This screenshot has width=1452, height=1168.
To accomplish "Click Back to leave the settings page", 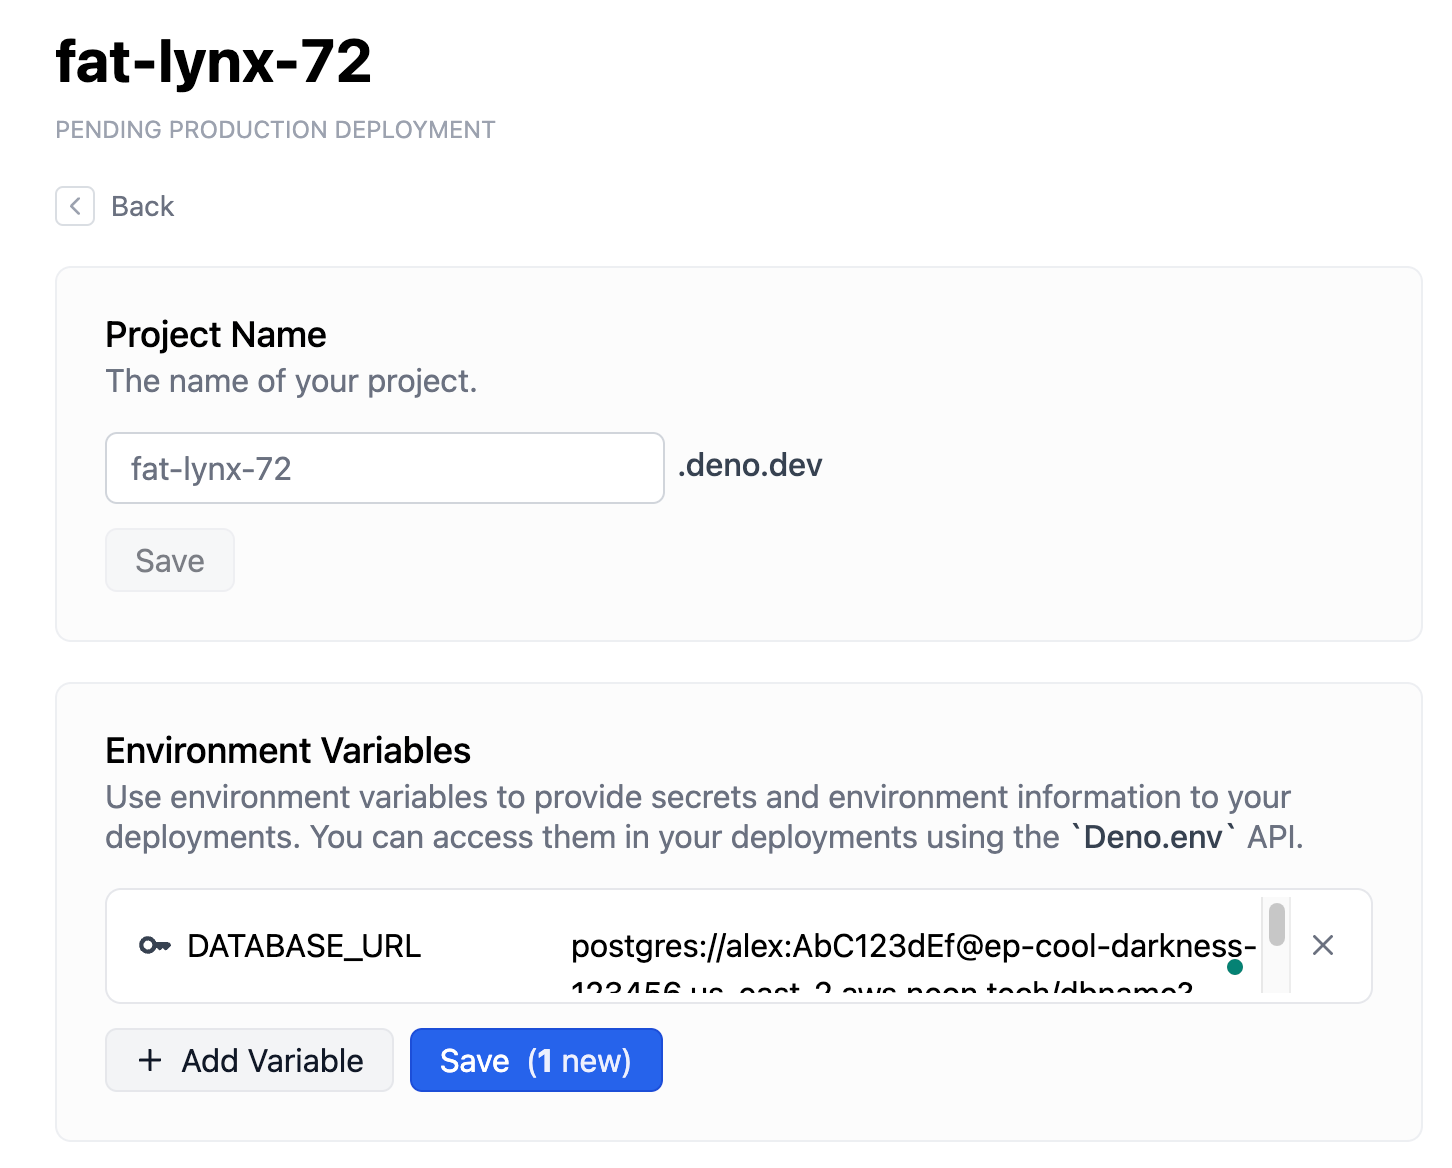I will (143, 206).
